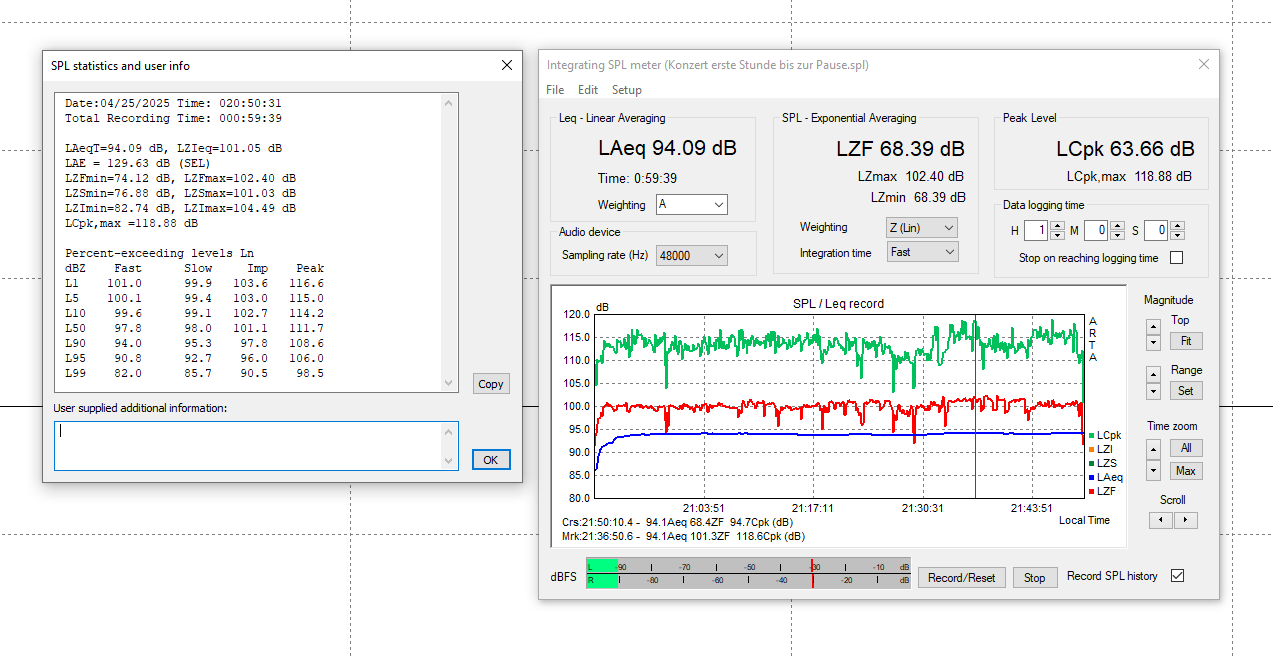Click the Stop button
1273x658 pixels.
1035,578
